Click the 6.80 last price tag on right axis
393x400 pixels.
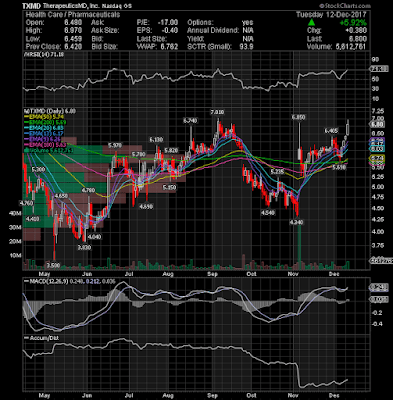[380, 124]
